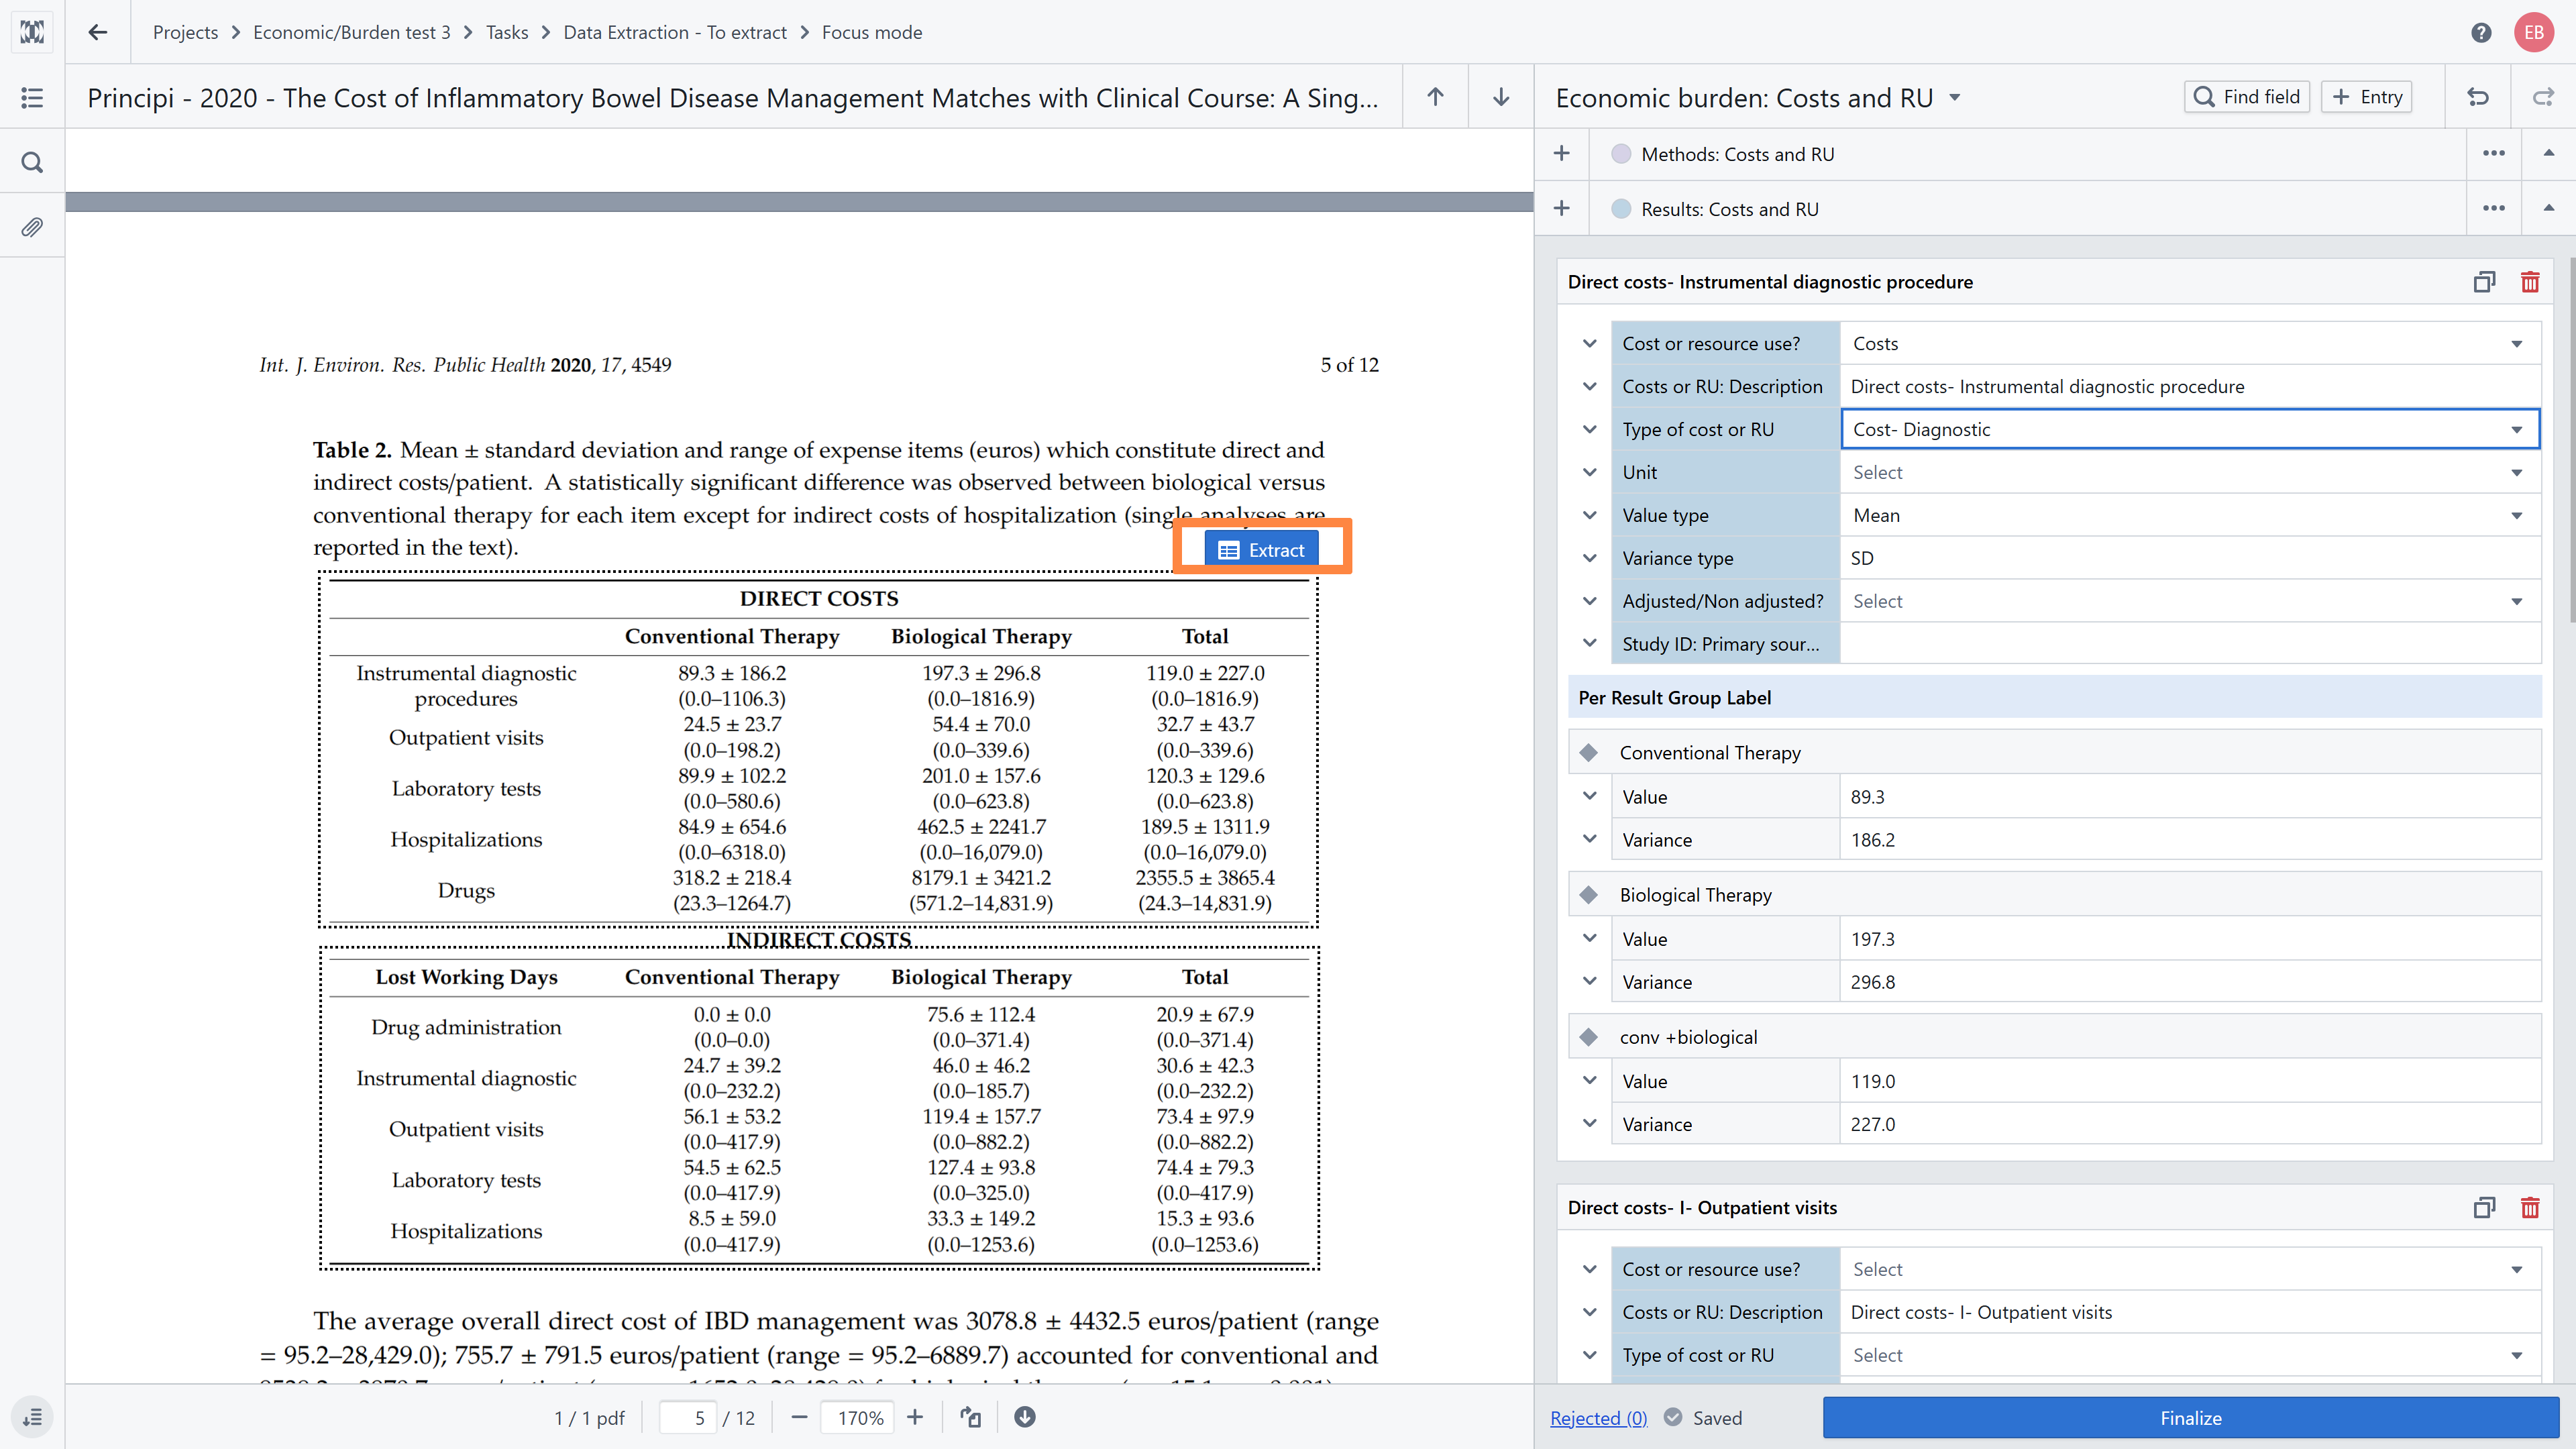Image resolution: width=2576 pixels, height=1449 pixels.
Task: Zoom in the PDF with the plus icon
Action: pyautogui.click(x=915, y=1417)
